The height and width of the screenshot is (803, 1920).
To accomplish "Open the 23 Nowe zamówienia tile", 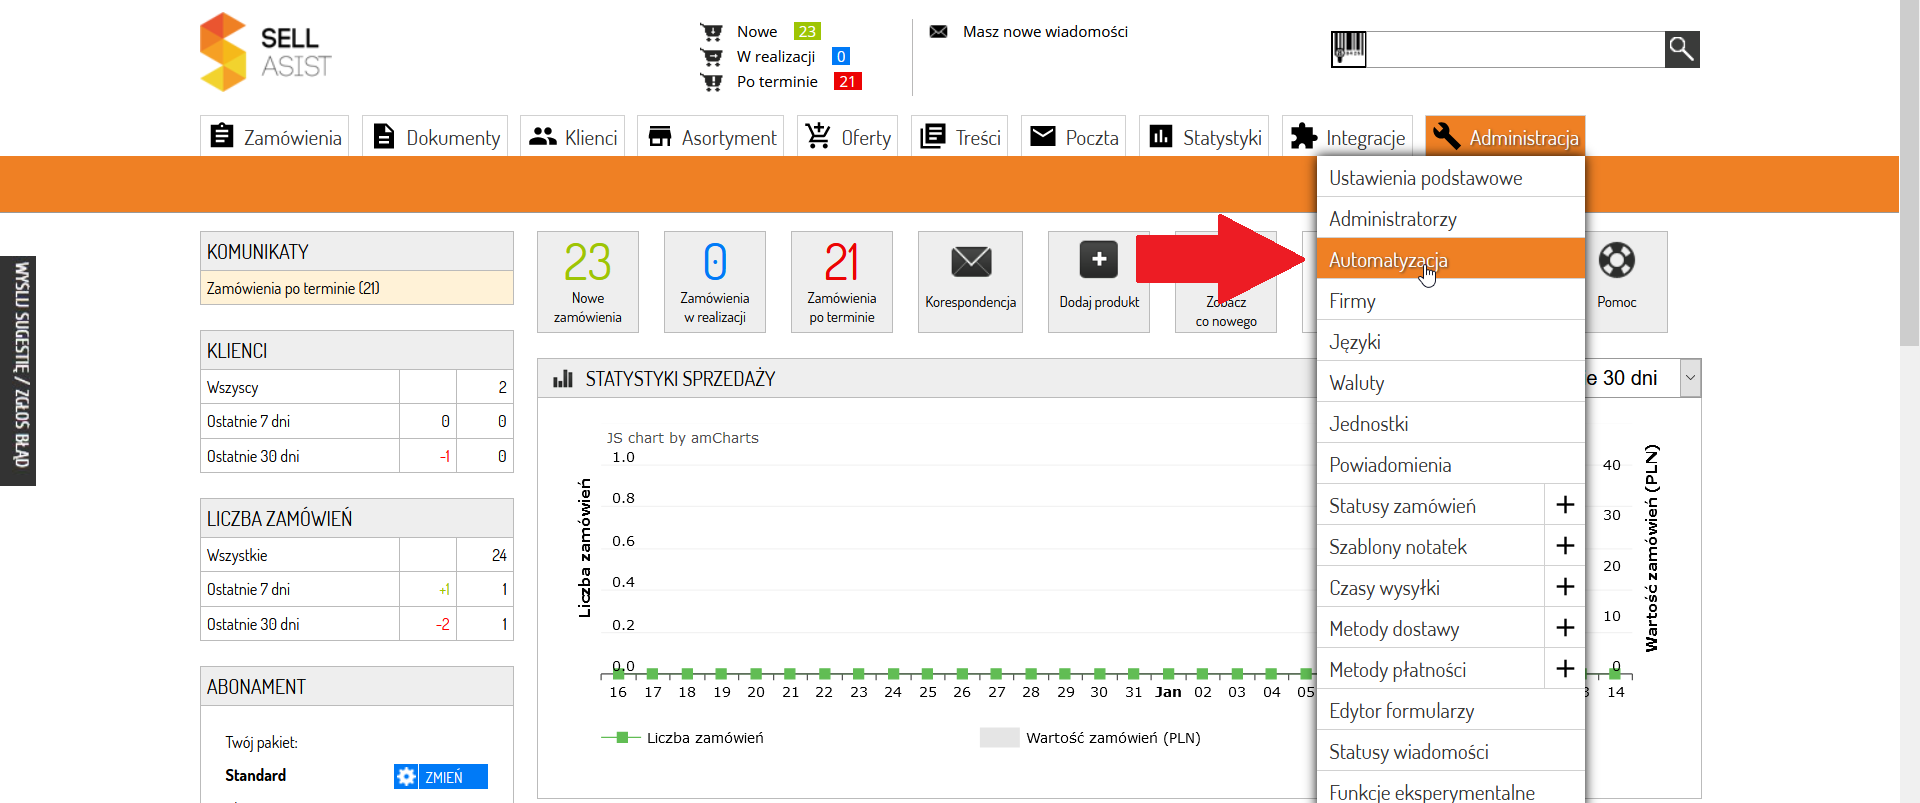I will [x=588, y=282].
